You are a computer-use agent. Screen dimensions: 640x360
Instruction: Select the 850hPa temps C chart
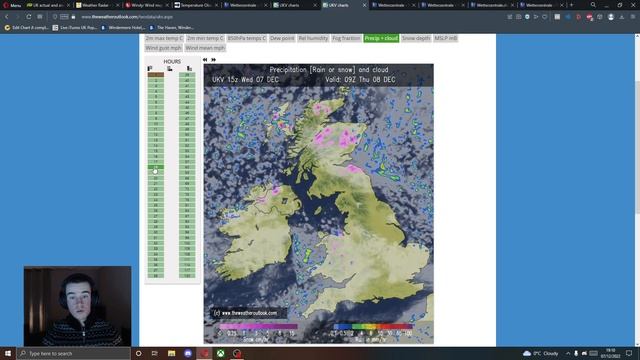247,38
